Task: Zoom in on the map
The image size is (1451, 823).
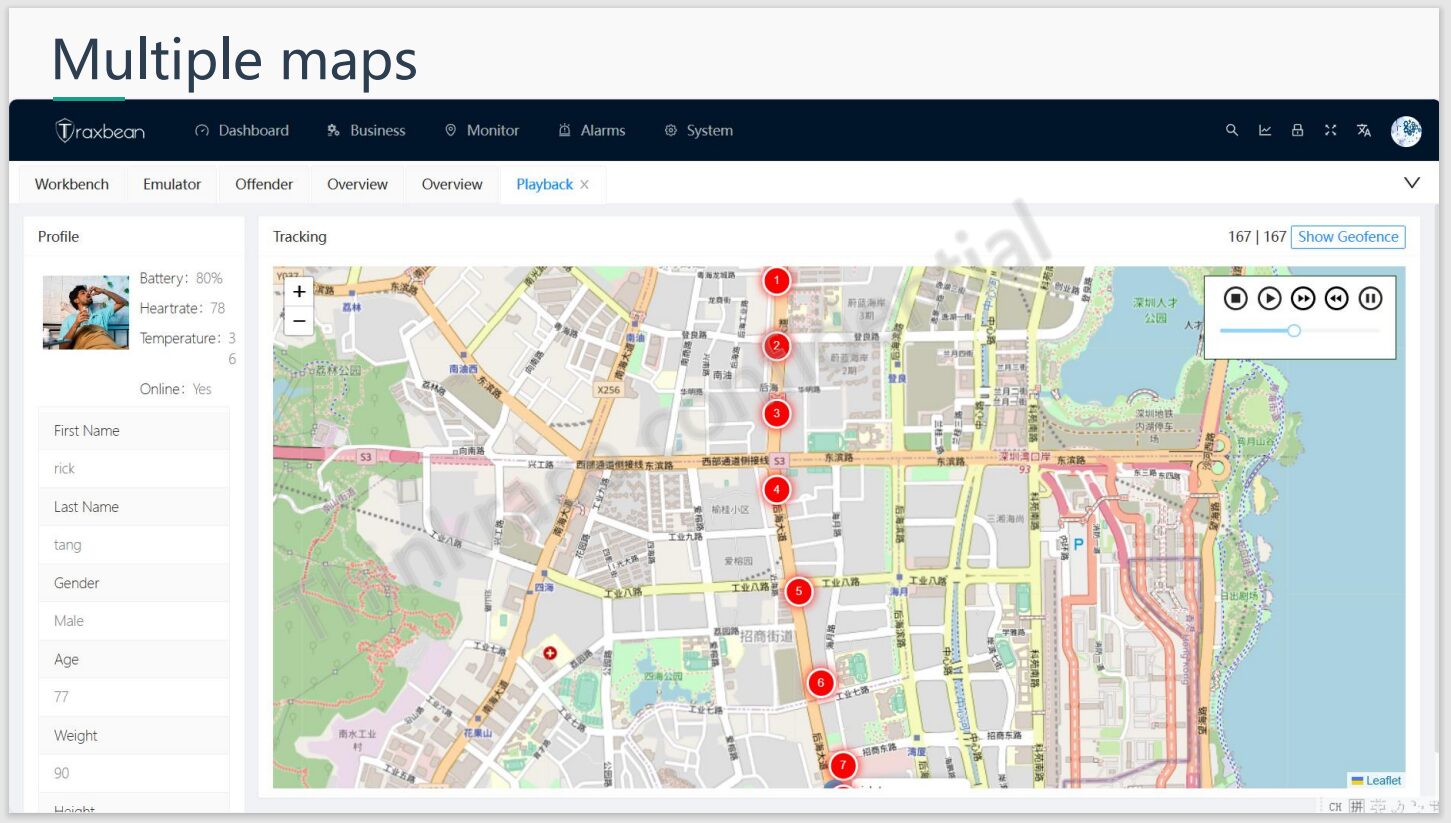Action: click(299, 292)
